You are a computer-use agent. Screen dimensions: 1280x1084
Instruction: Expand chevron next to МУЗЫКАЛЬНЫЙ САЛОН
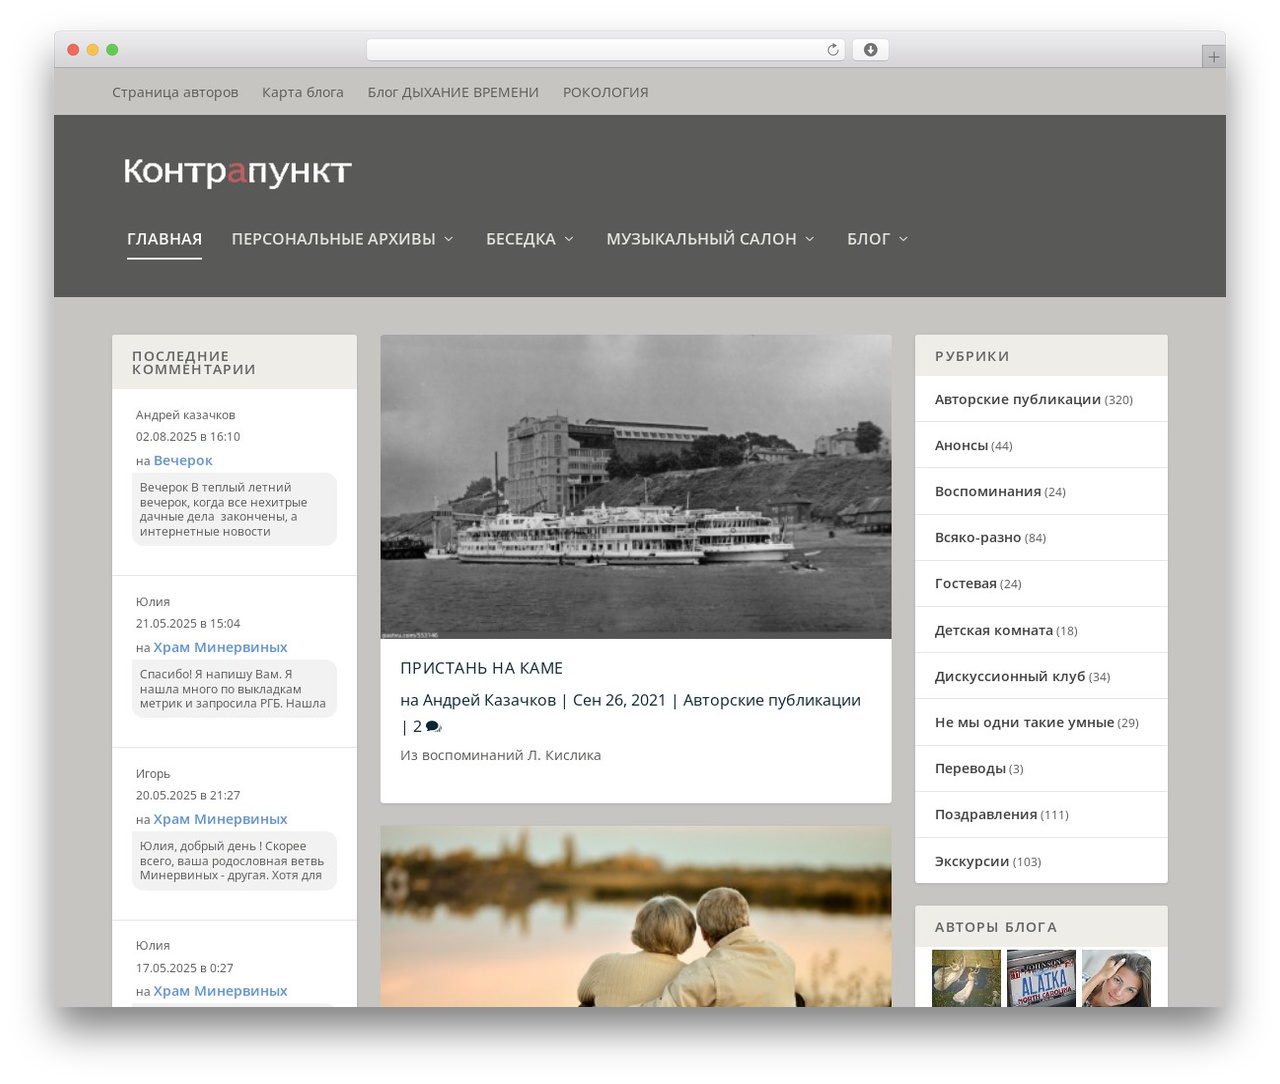810,239
